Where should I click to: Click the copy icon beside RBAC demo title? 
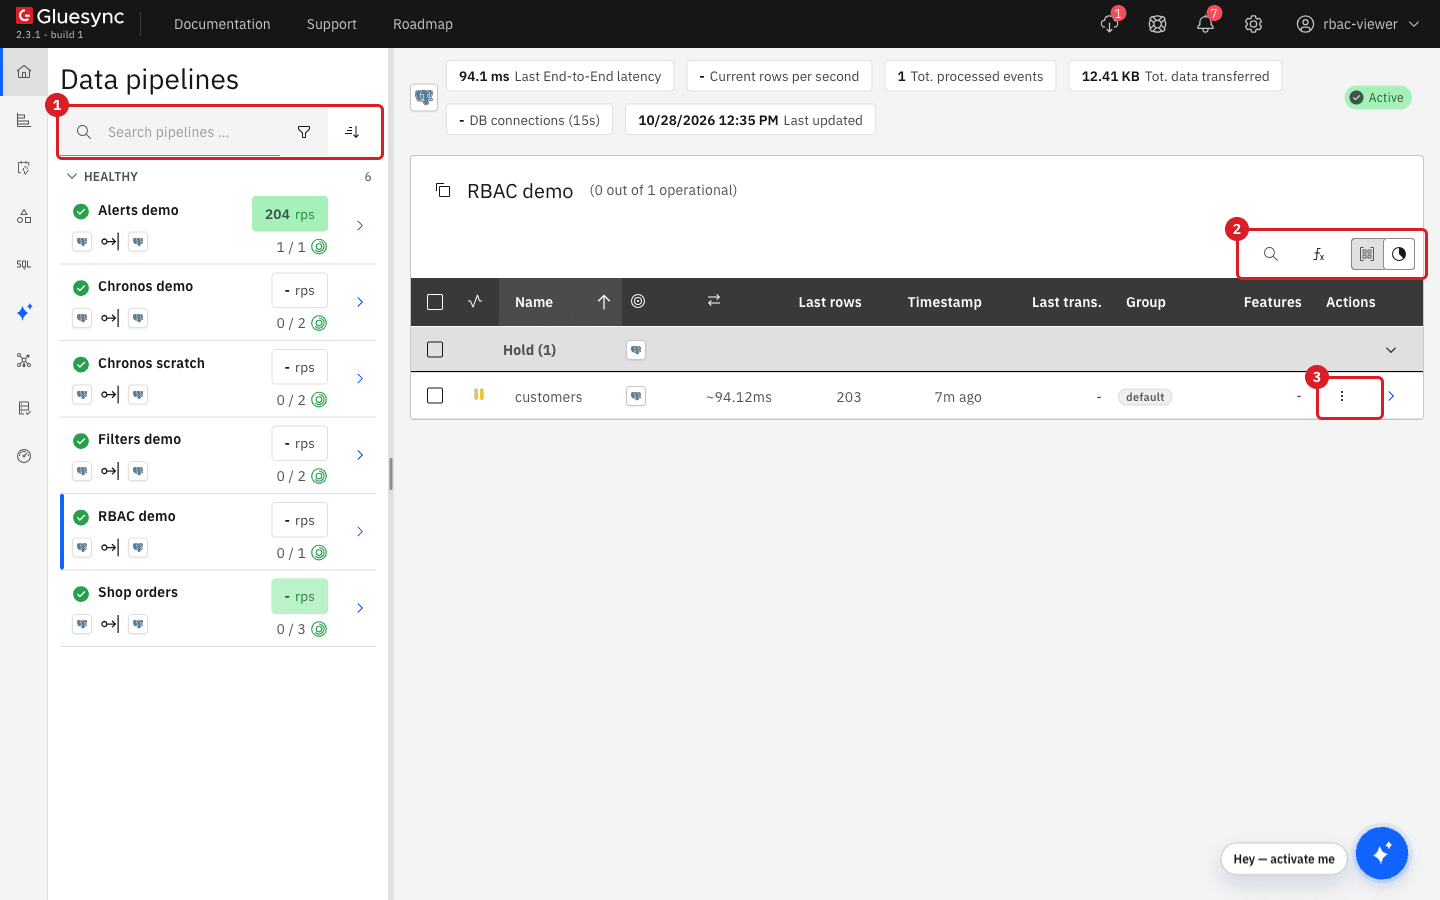(x=443, y=190)
